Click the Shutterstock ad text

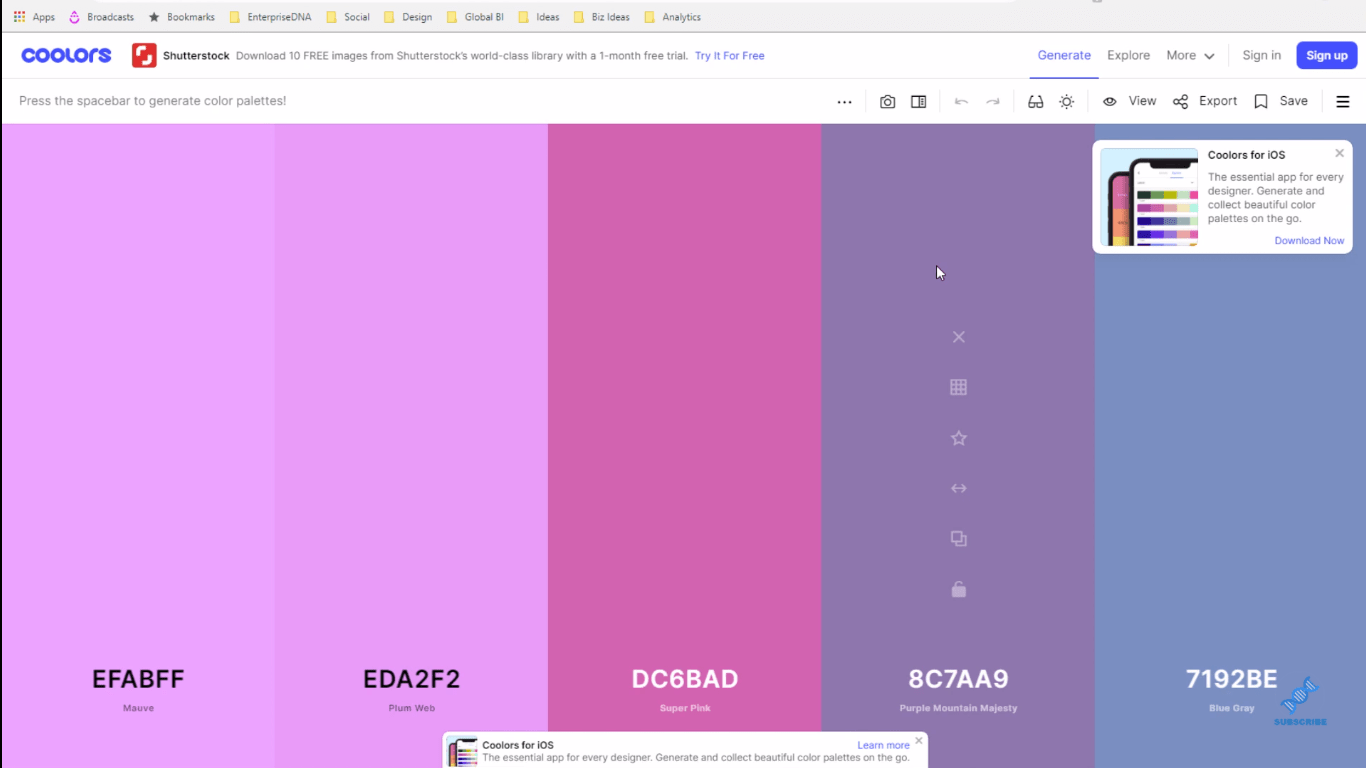462,56
